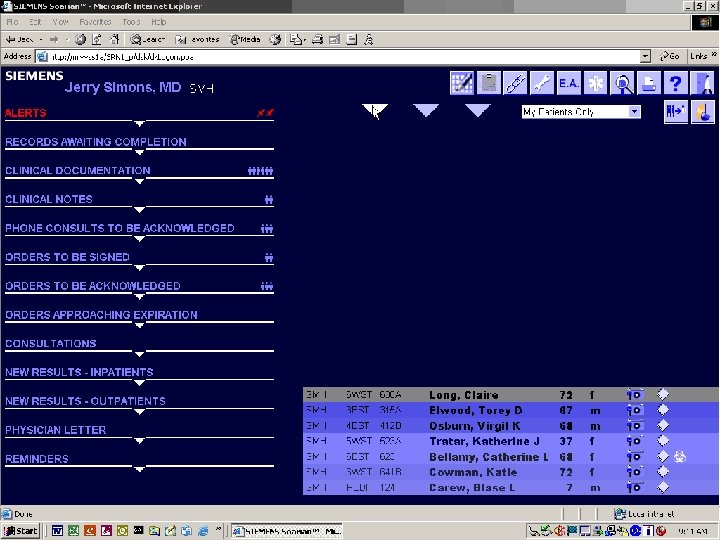Open the Help menu in browser

pyautogui.click(x=158, y=22)
